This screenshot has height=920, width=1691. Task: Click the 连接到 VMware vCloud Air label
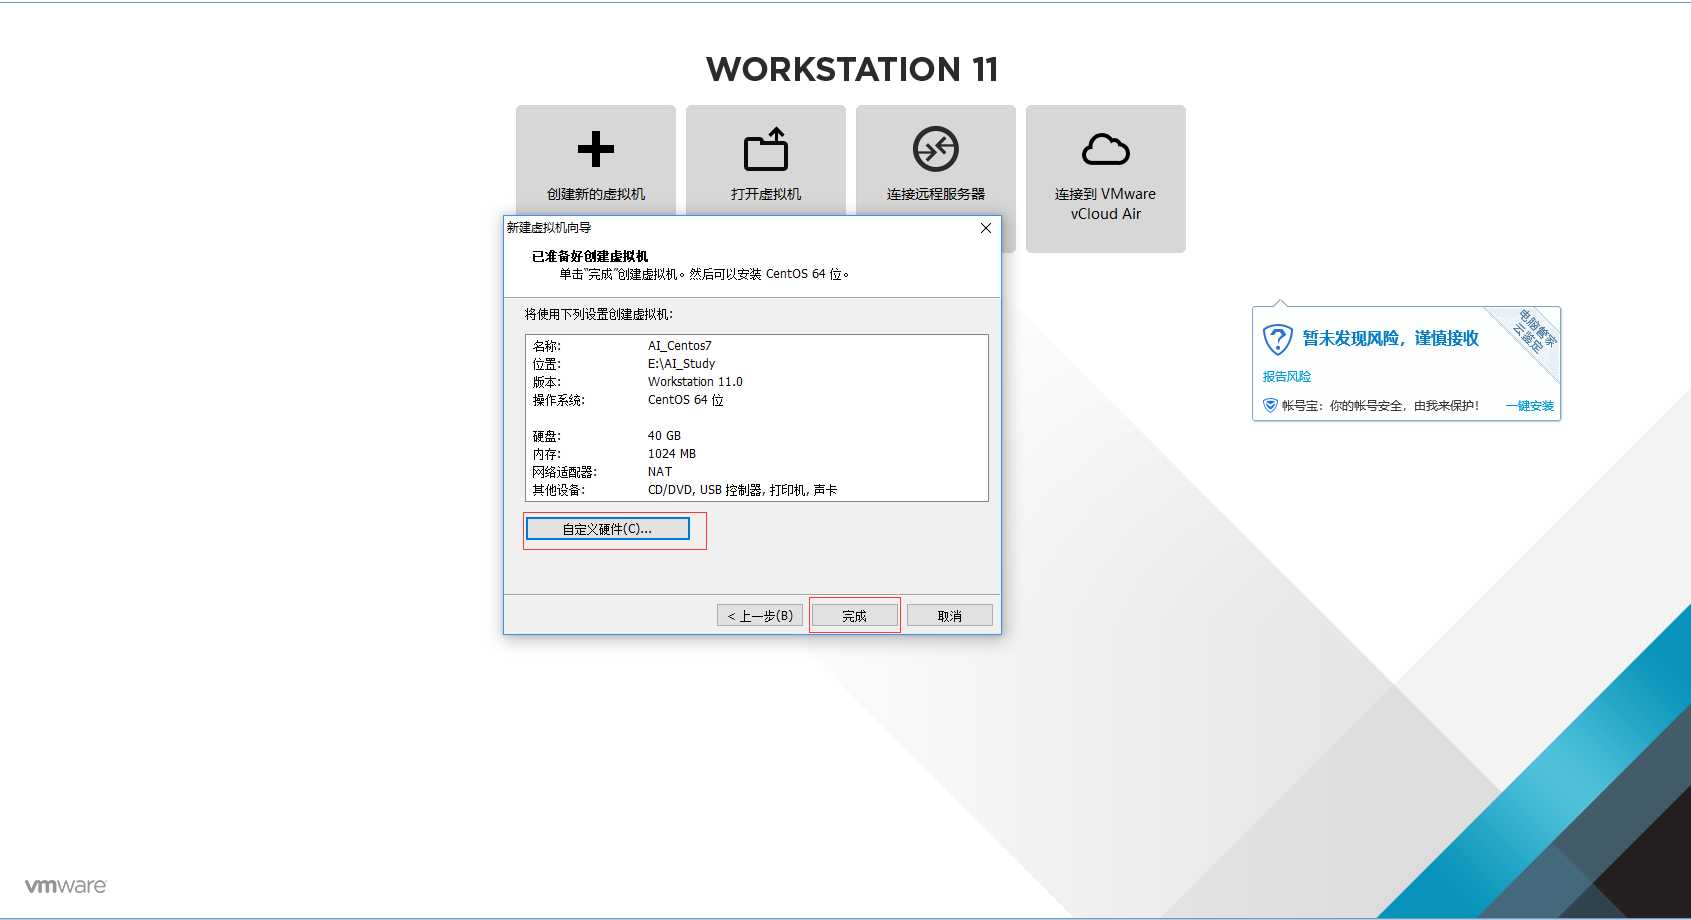(x=1106, y=204)
